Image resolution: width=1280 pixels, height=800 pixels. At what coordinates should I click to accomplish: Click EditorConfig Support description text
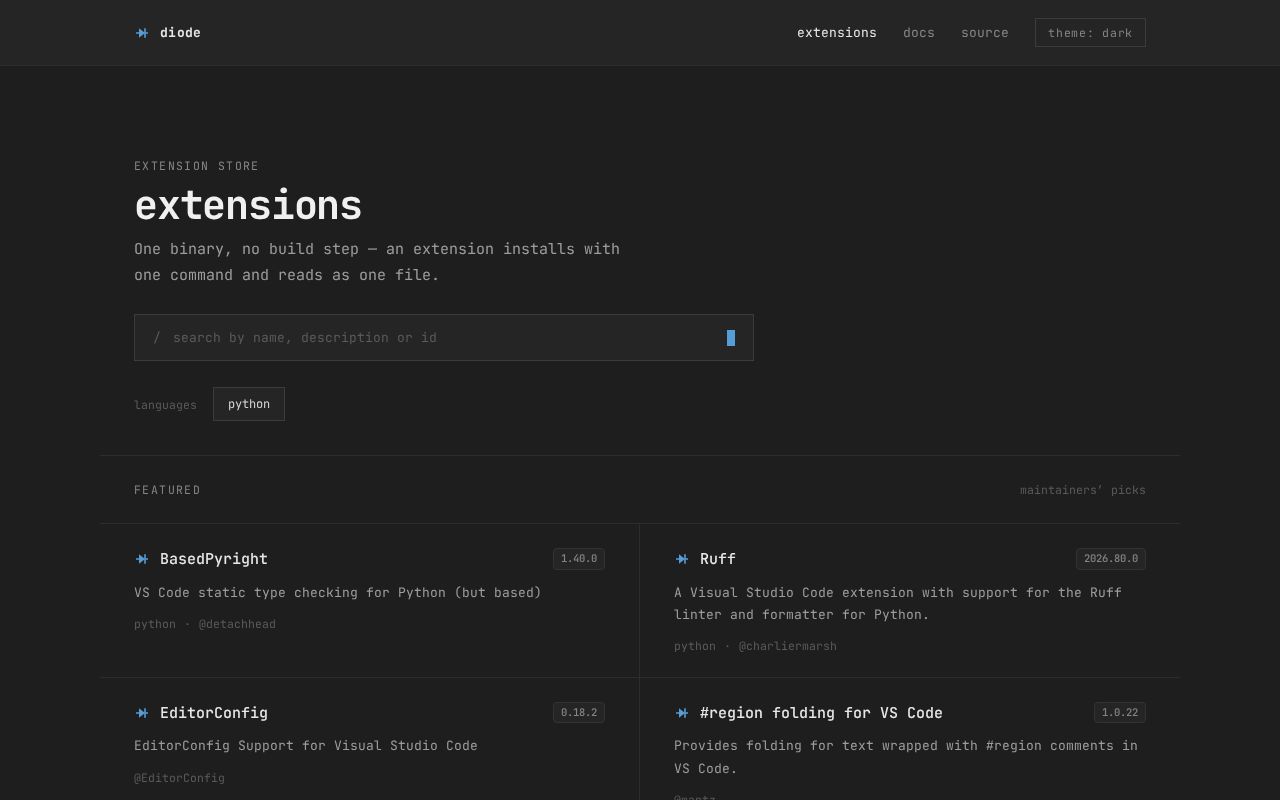click(x=306, y=746)
